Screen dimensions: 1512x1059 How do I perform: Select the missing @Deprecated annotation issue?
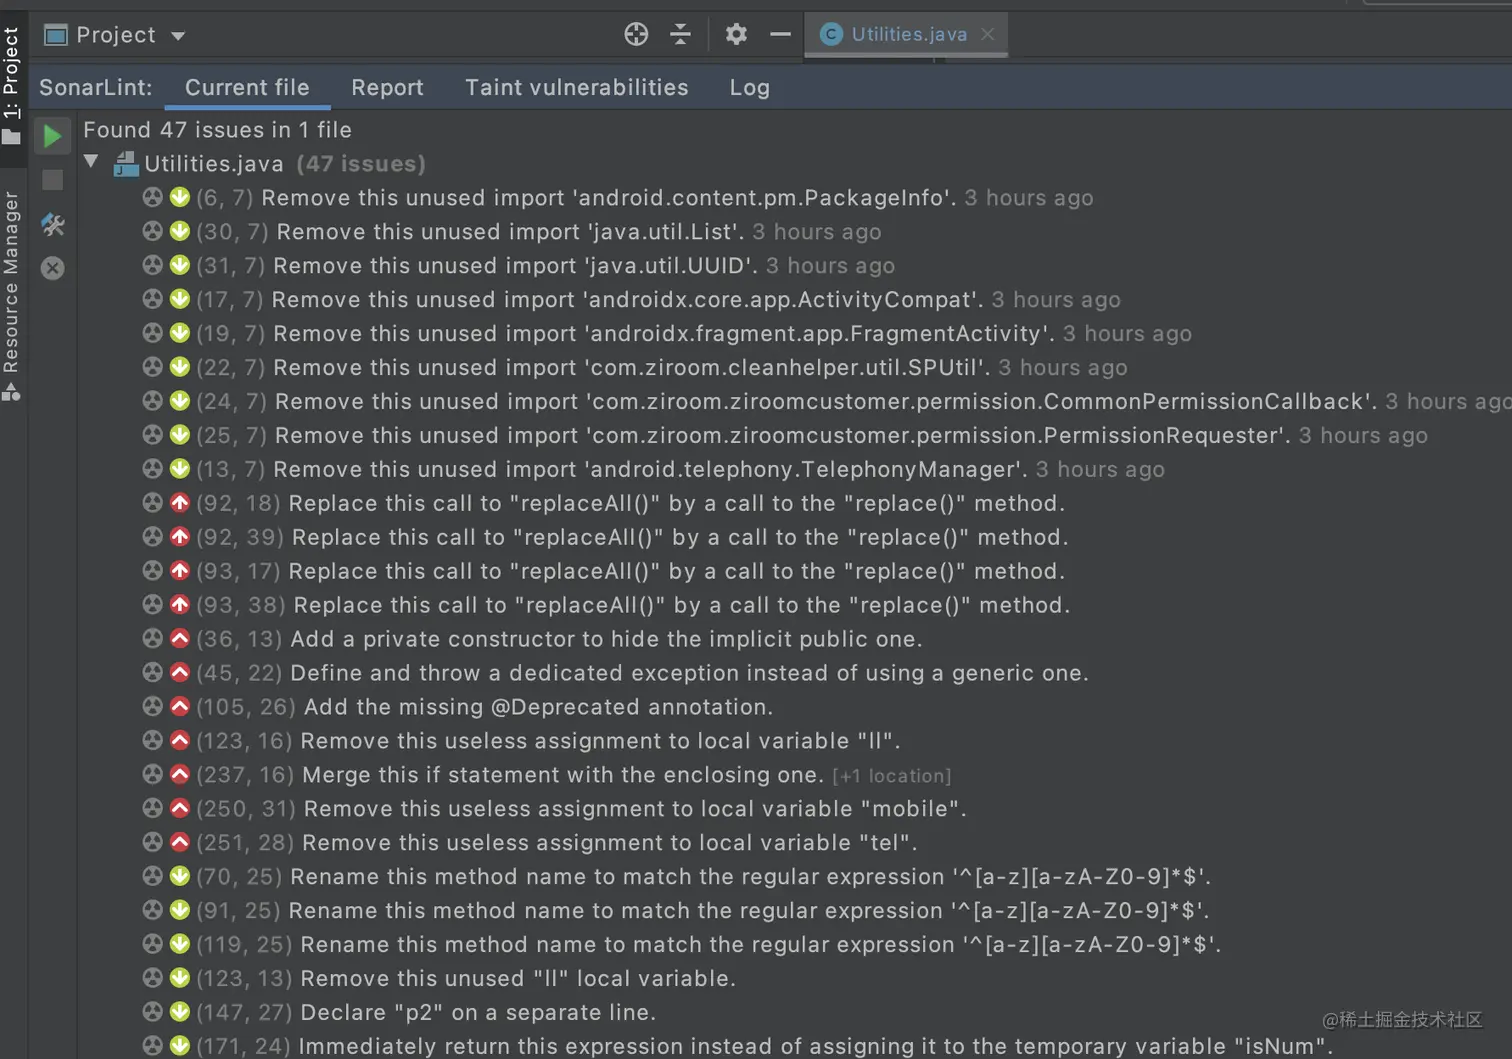point(537,707)
